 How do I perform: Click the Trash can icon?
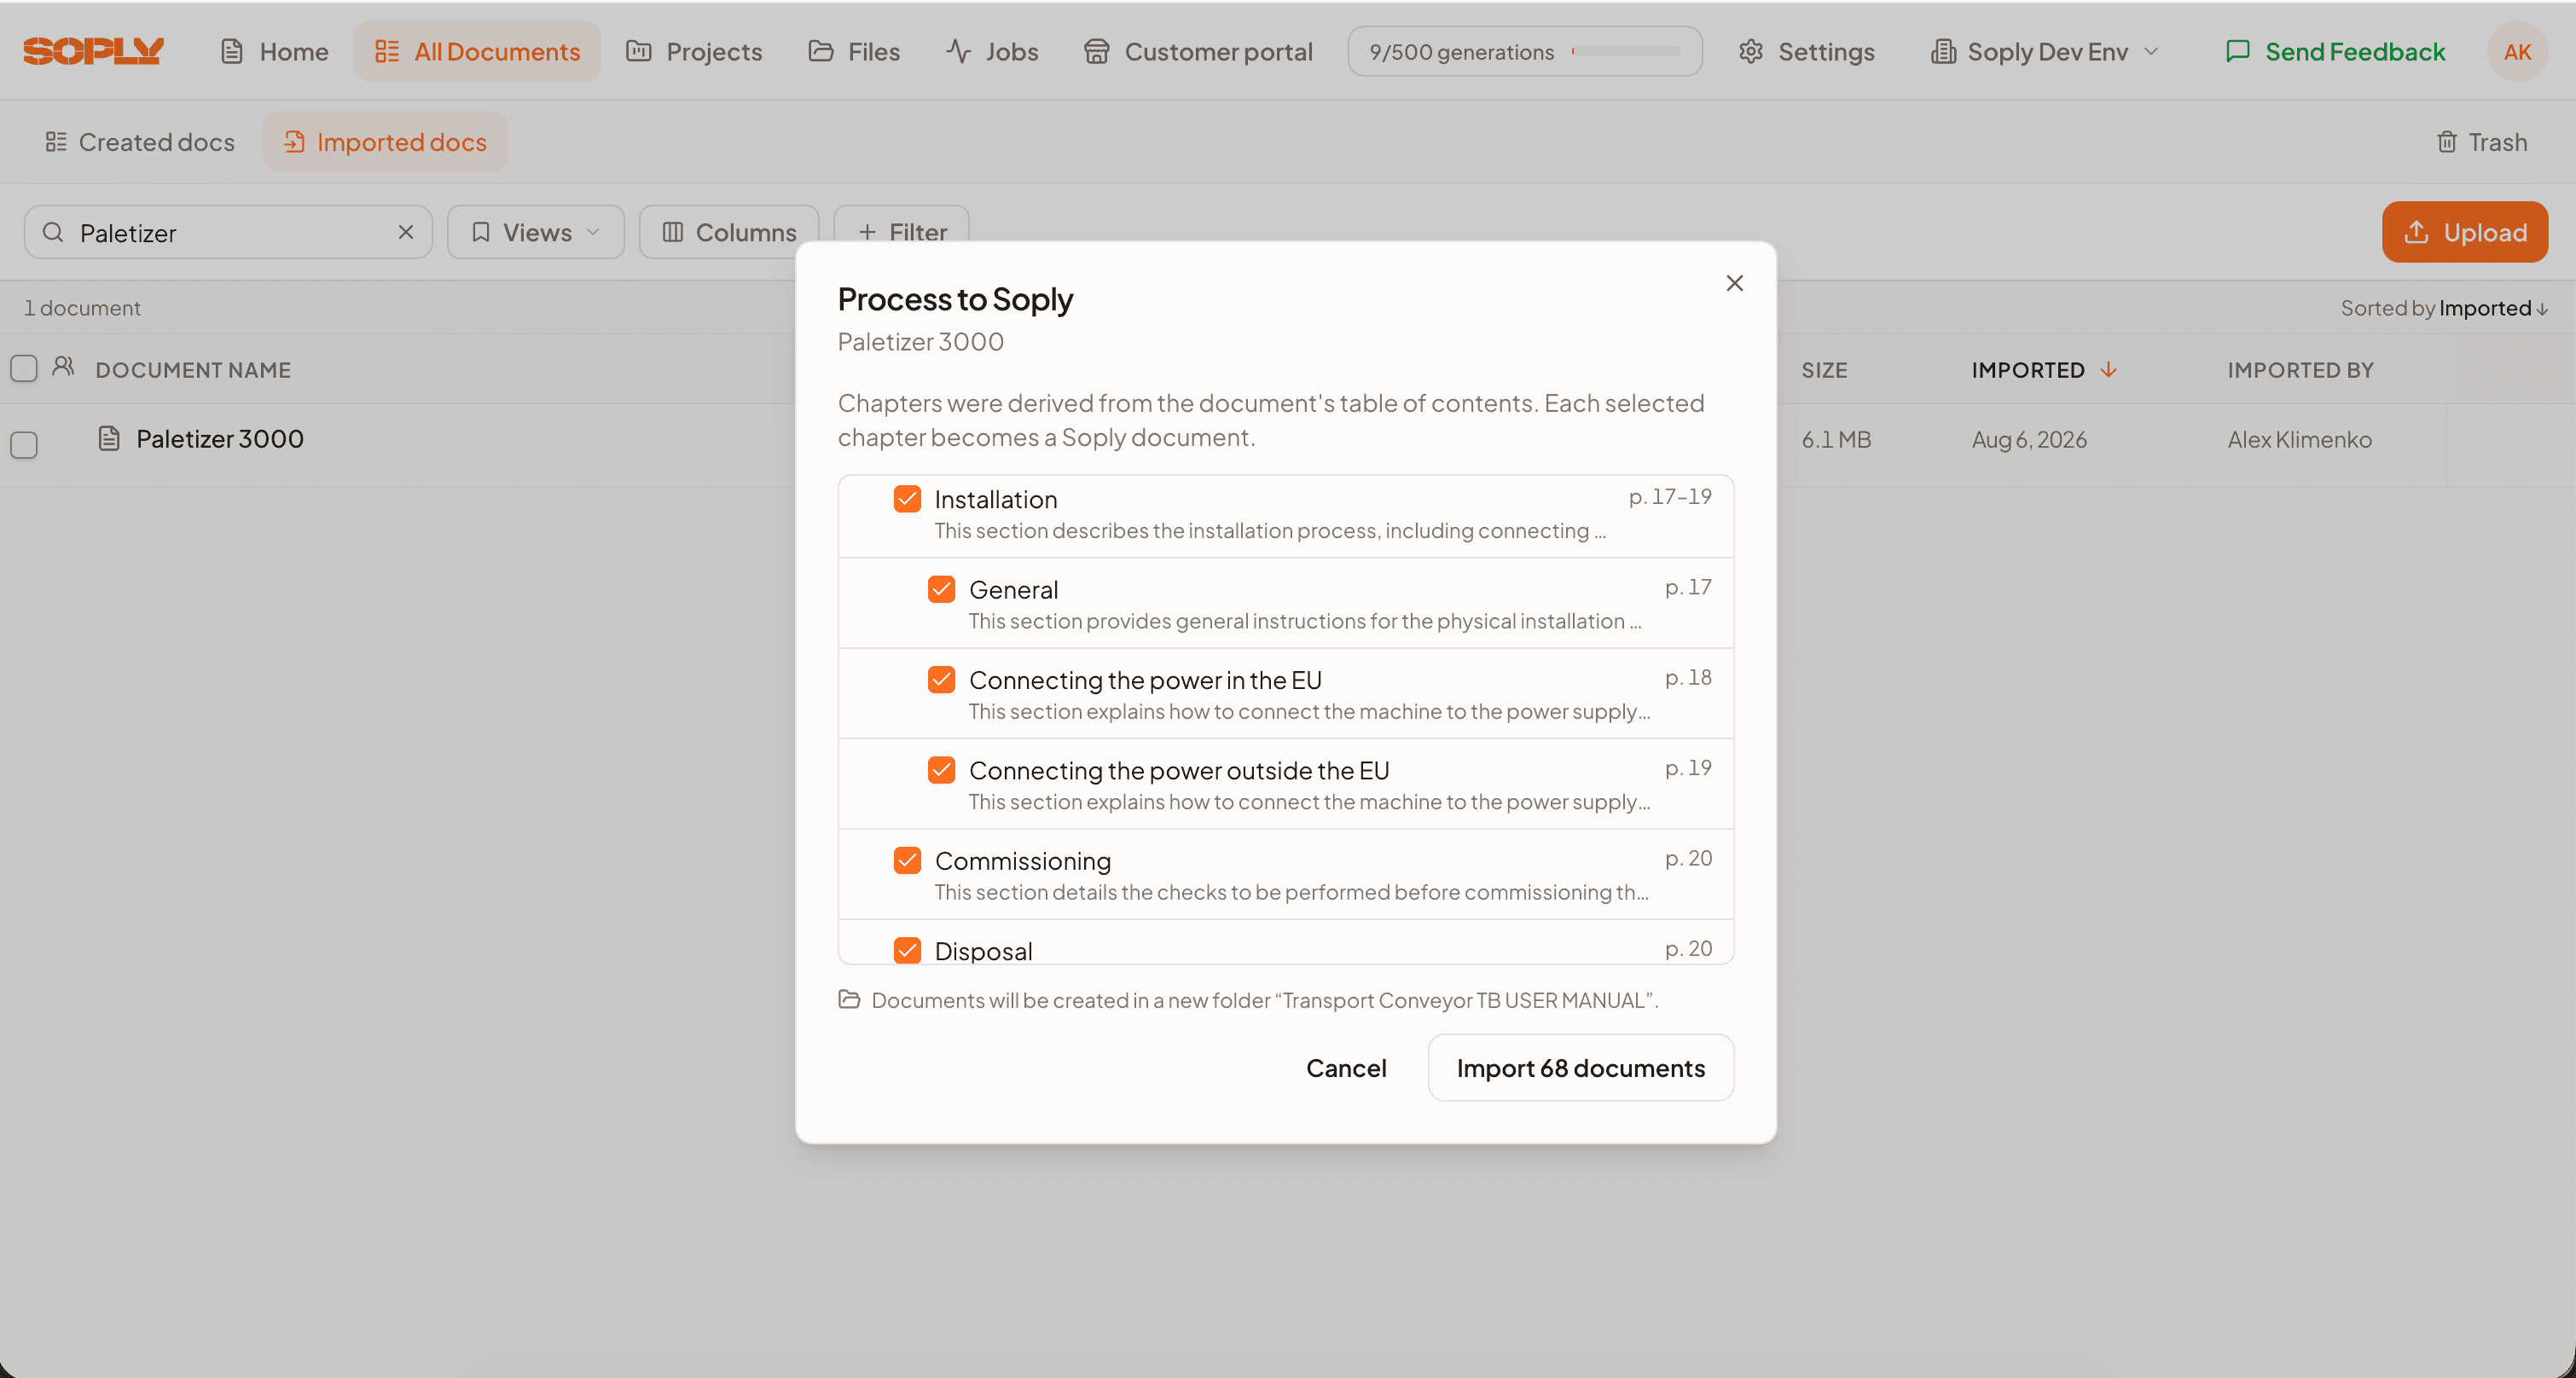[2446, 142]
